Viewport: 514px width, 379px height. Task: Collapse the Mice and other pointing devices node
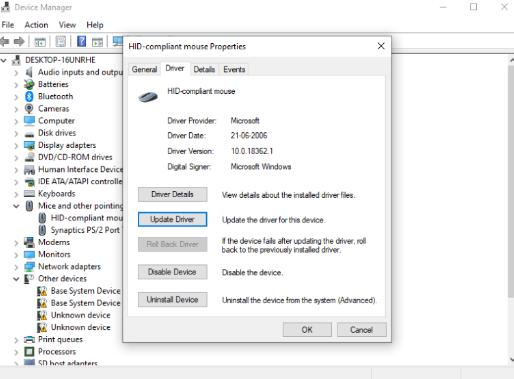[16, 206]
